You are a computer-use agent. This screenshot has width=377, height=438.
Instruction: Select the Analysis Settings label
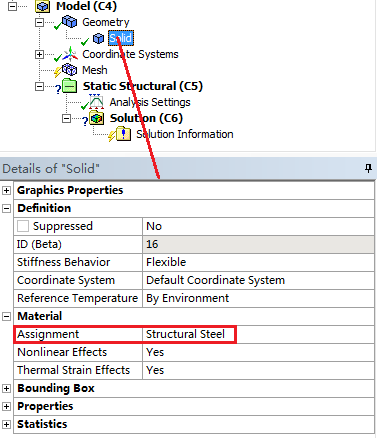click(150, 102)
